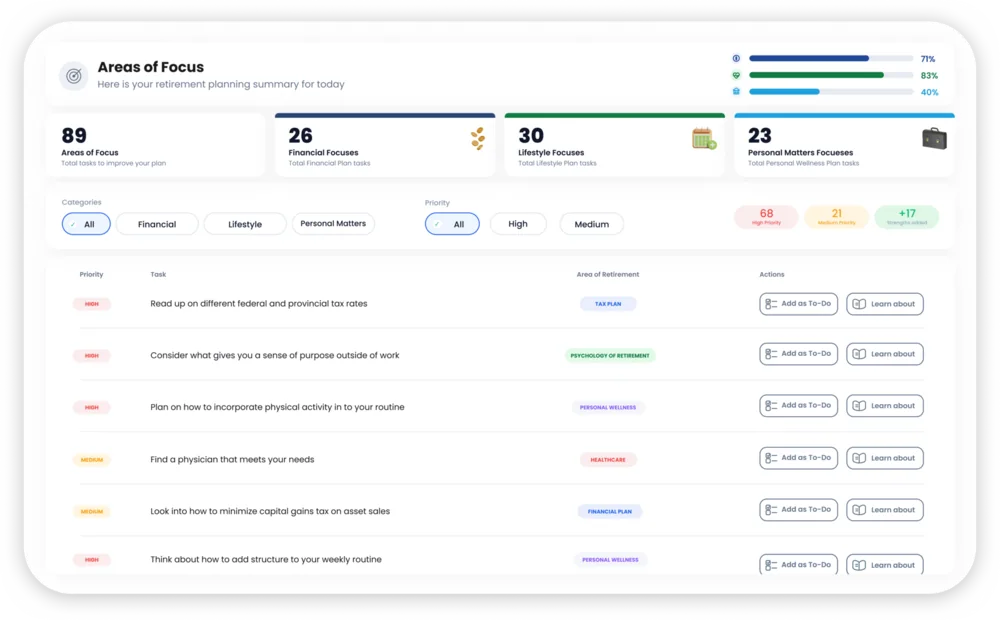Image resolution: width=1000 pixels, height=620 pixels.
Task: Open the 30 Lifestyle Focuses card
Action: point(615,145)
